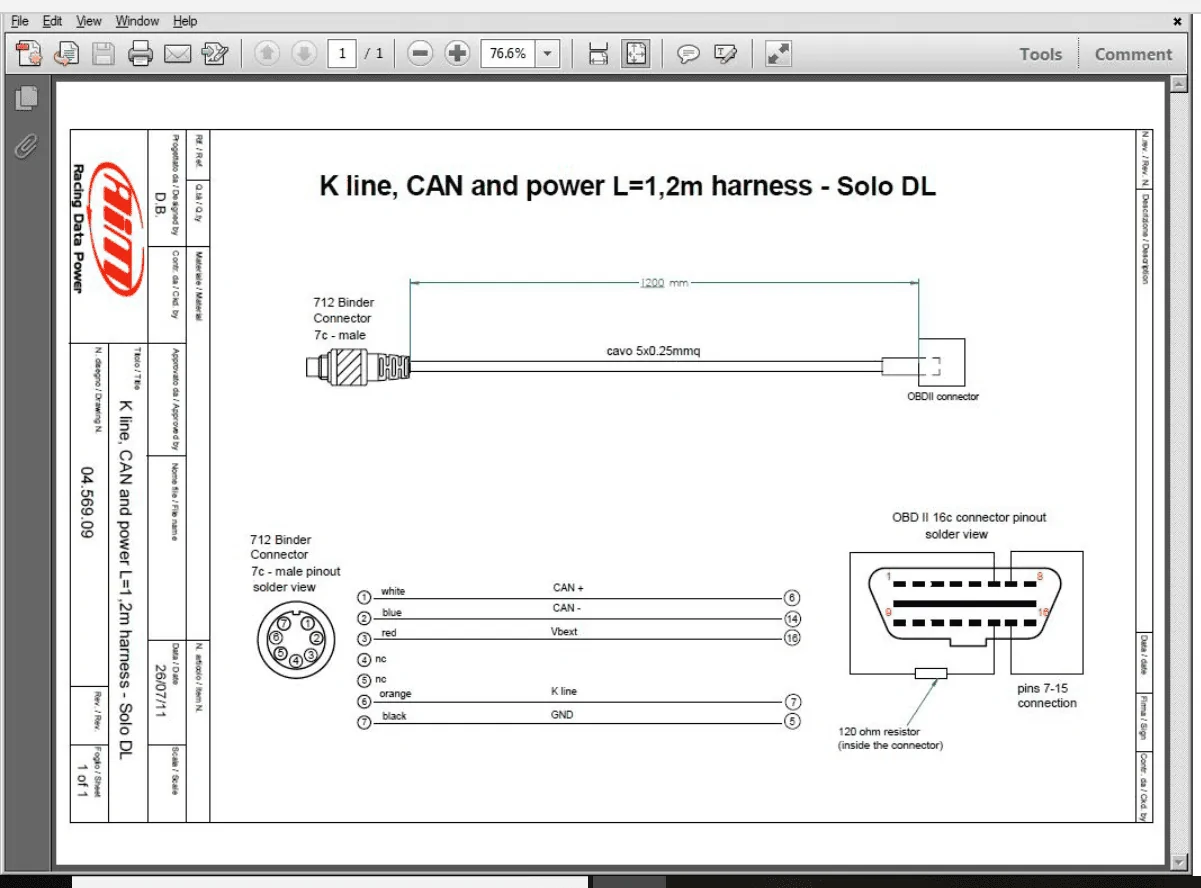
Task: Open the Comment pane
Action: pyautogui.click(x=1133, y=54)
